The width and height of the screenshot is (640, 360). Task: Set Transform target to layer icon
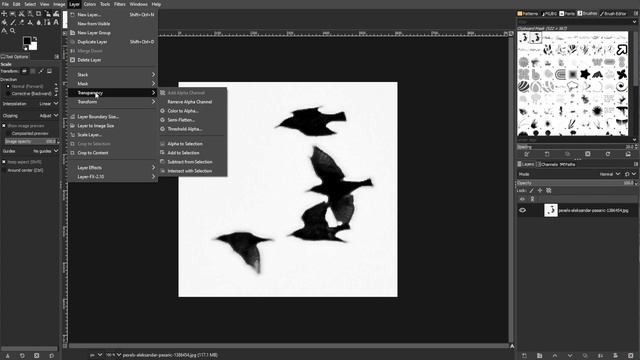24,71
